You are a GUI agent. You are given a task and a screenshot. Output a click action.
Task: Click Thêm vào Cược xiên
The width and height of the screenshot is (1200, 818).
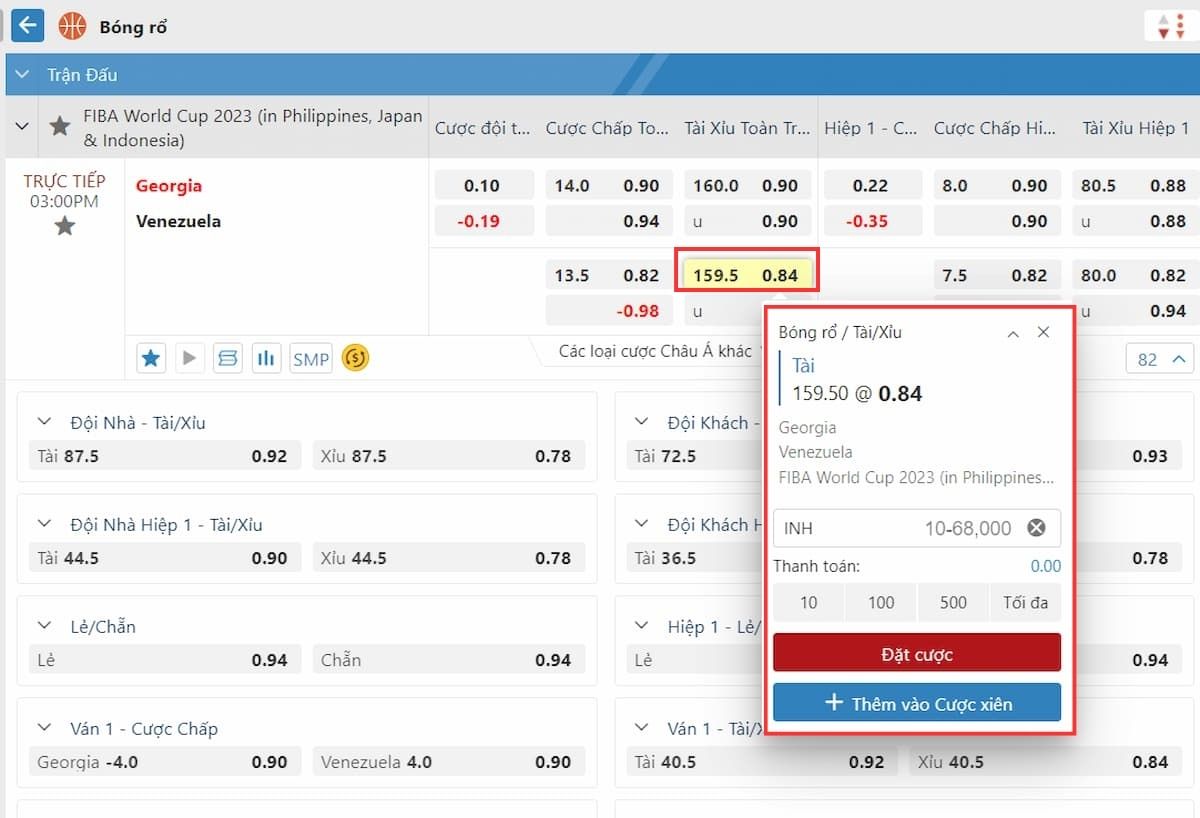916,702
